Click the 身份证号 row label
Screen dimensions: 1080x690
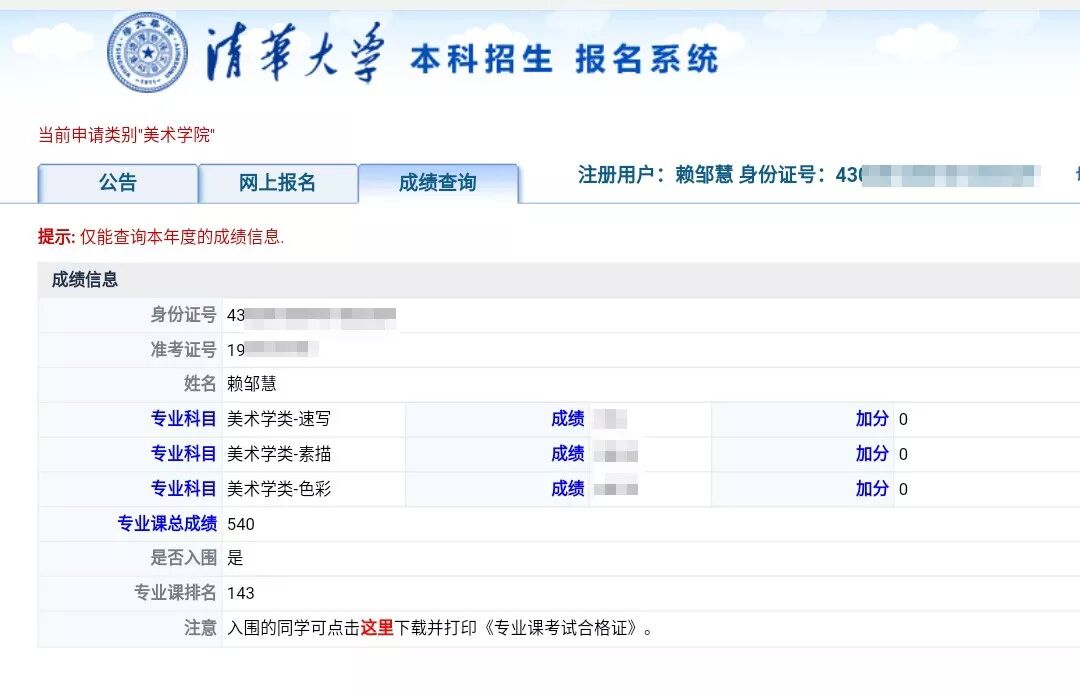pos(183,315)
